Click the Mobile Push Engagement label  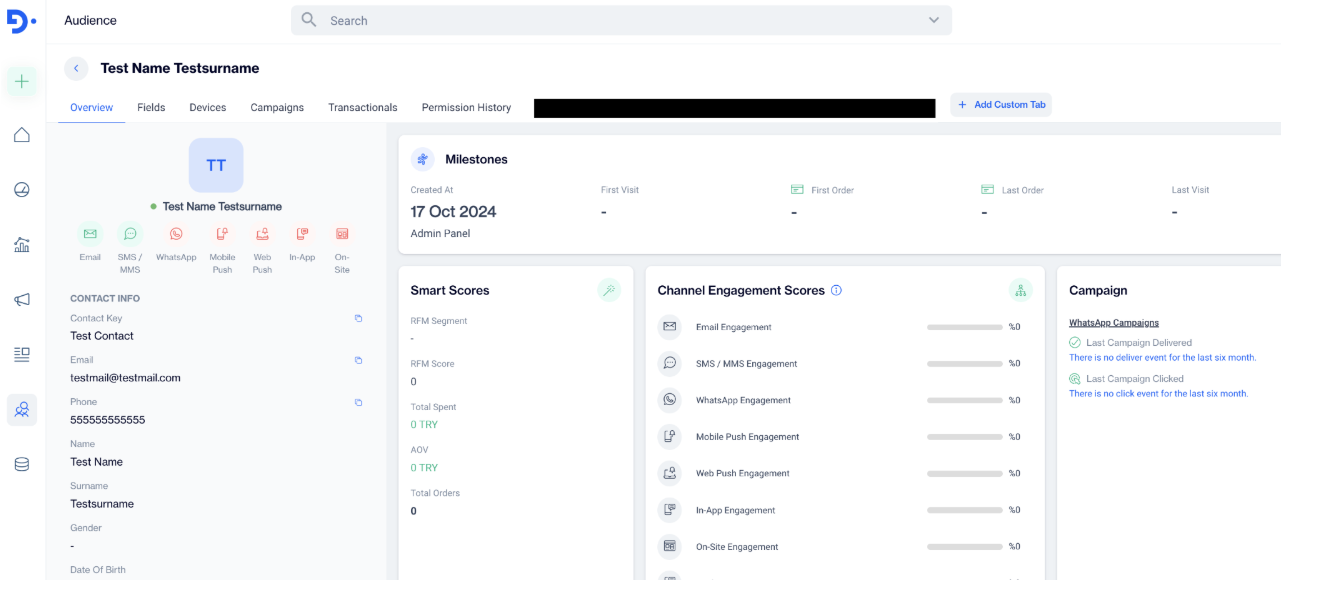click(748, 437)
